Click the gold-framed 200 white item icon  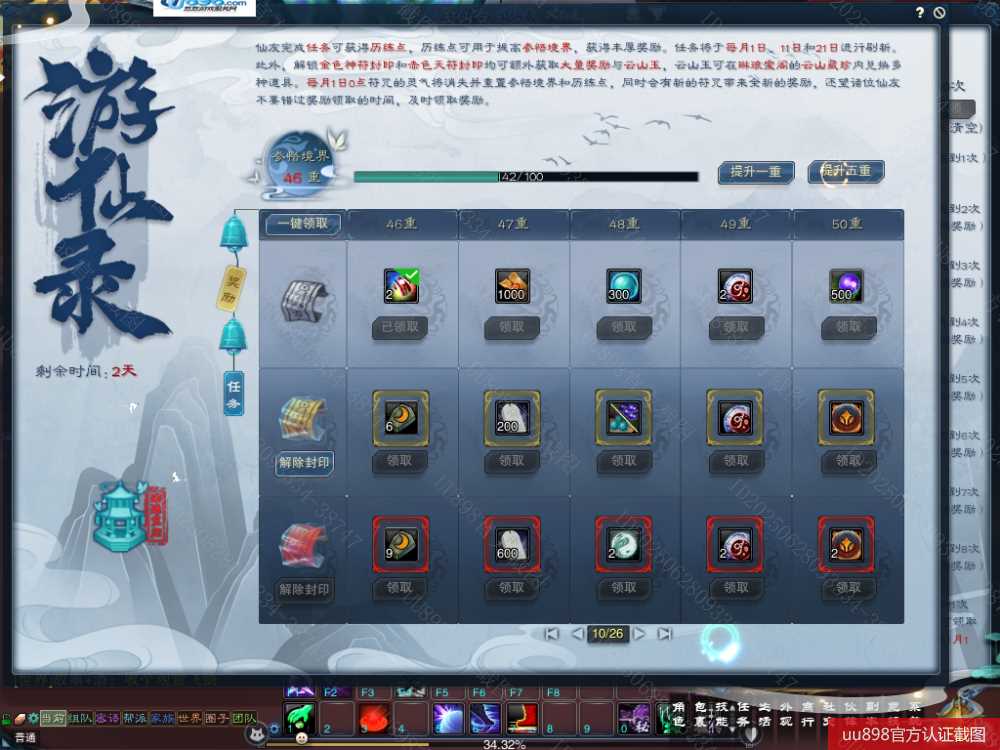pos(512,418)
